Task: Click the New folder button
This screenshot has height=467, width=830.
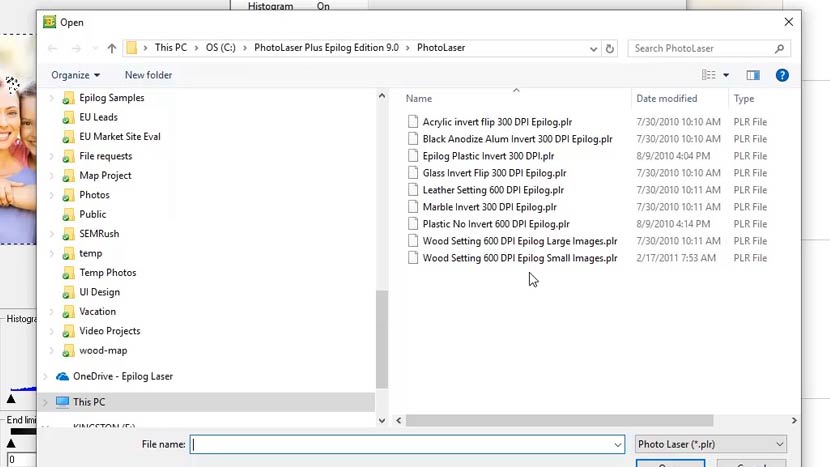Action: (148, 75)
